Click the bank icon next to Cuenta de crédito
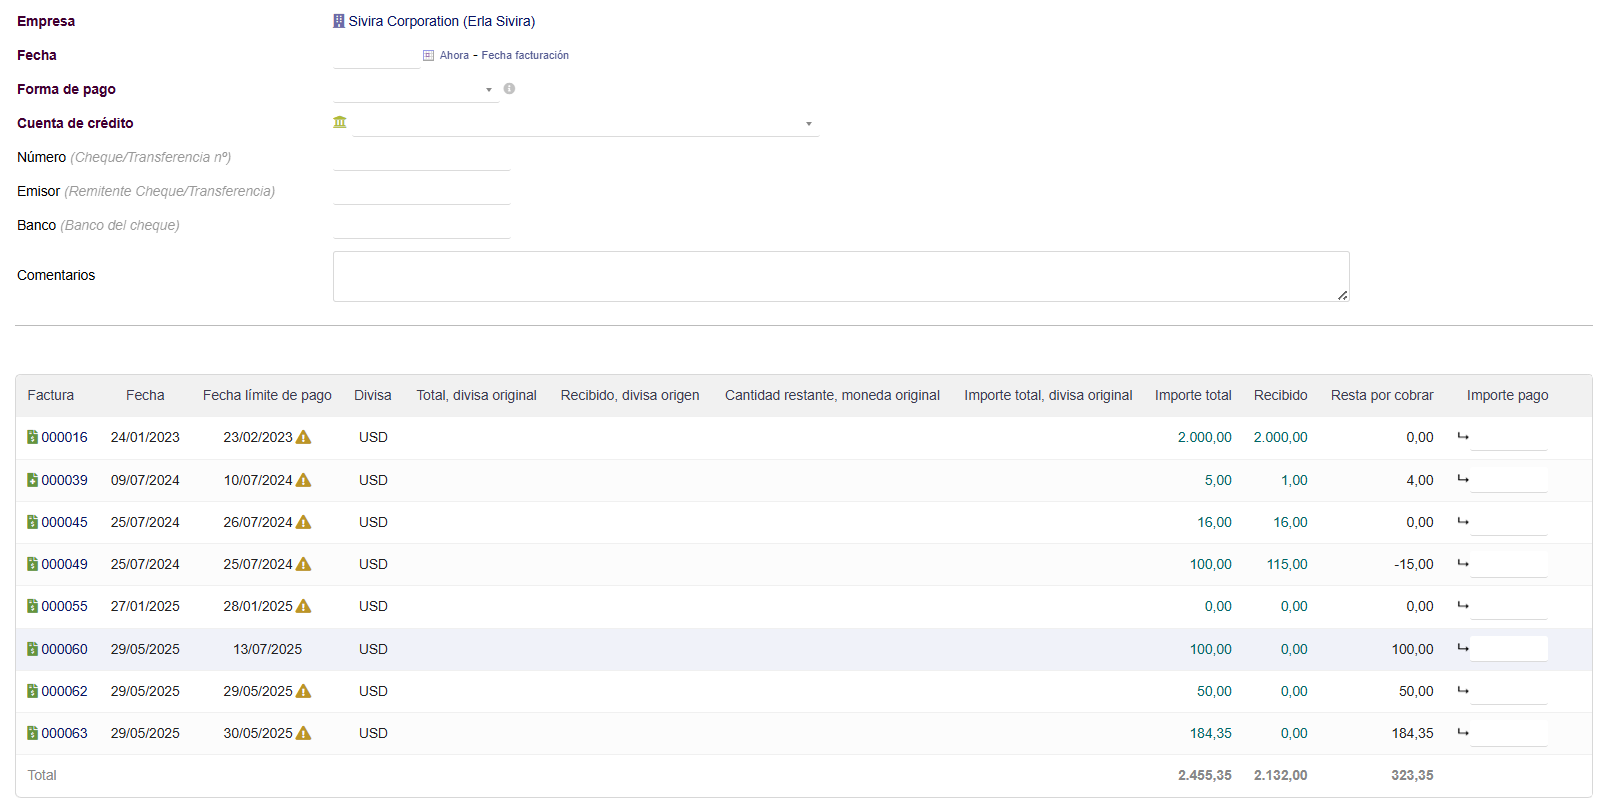Image resolution: width=1597 pixels, height=798 pixels. 340,122
